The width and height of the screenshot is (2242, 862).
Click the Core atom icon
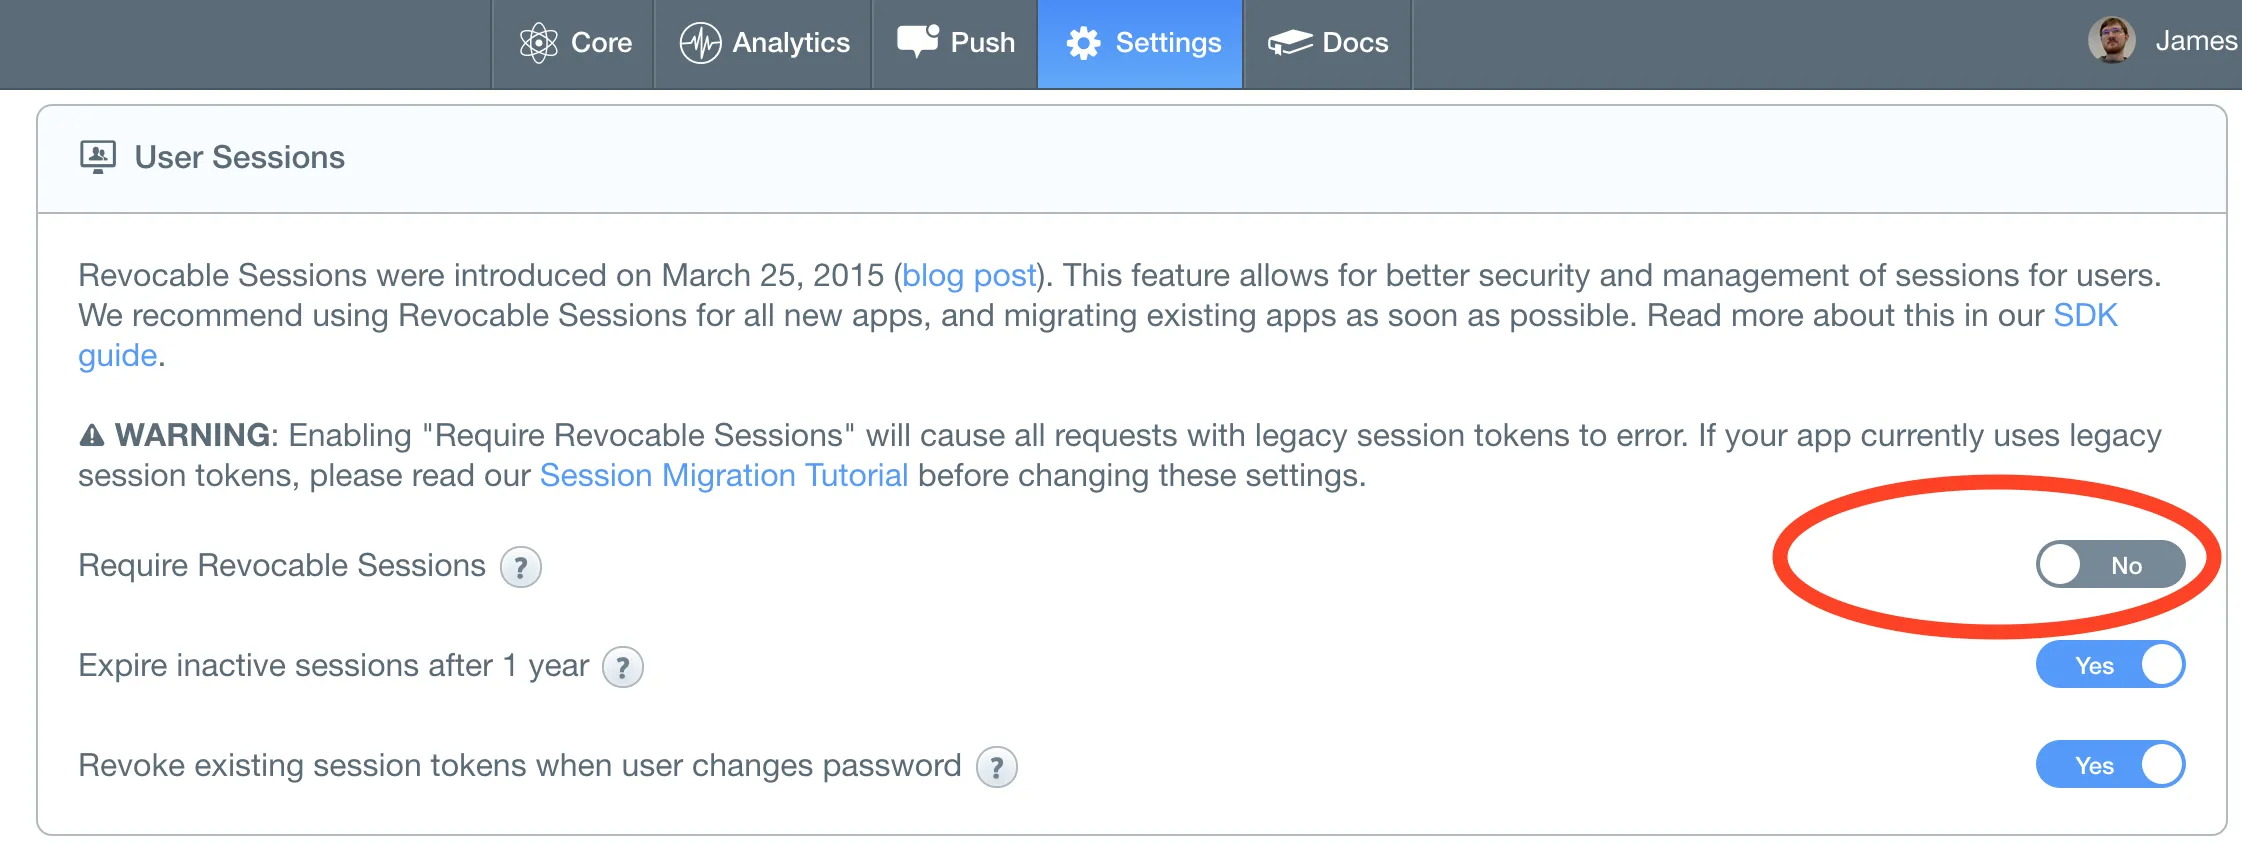point(538,43)
